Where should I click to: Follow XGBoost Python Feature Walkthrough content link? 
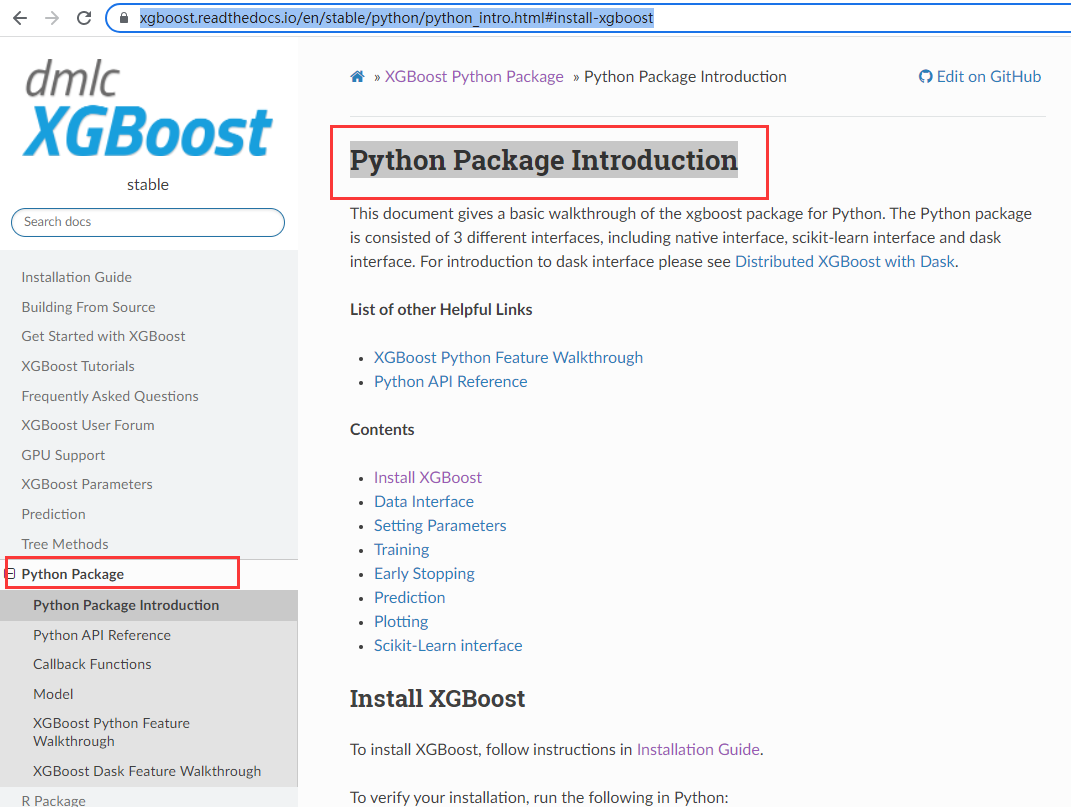(508, 357)
